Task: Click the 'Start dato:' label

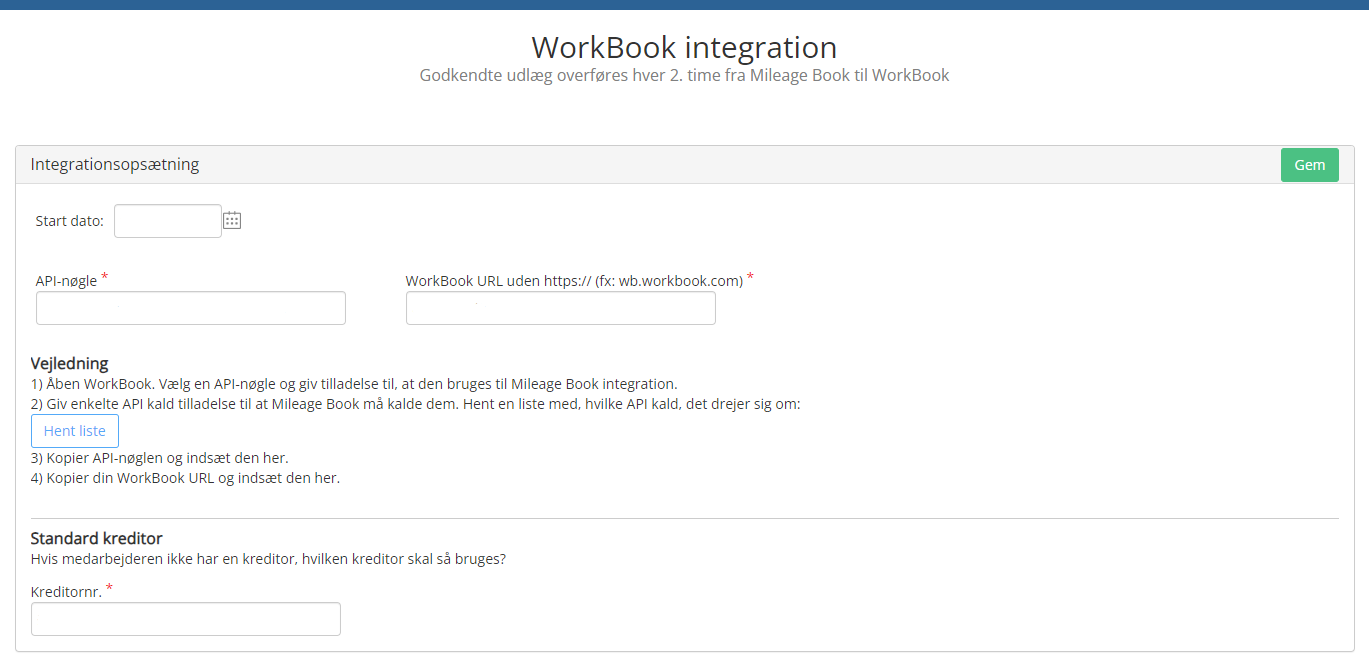Action: pyautogui.click(x=70, y=221)
